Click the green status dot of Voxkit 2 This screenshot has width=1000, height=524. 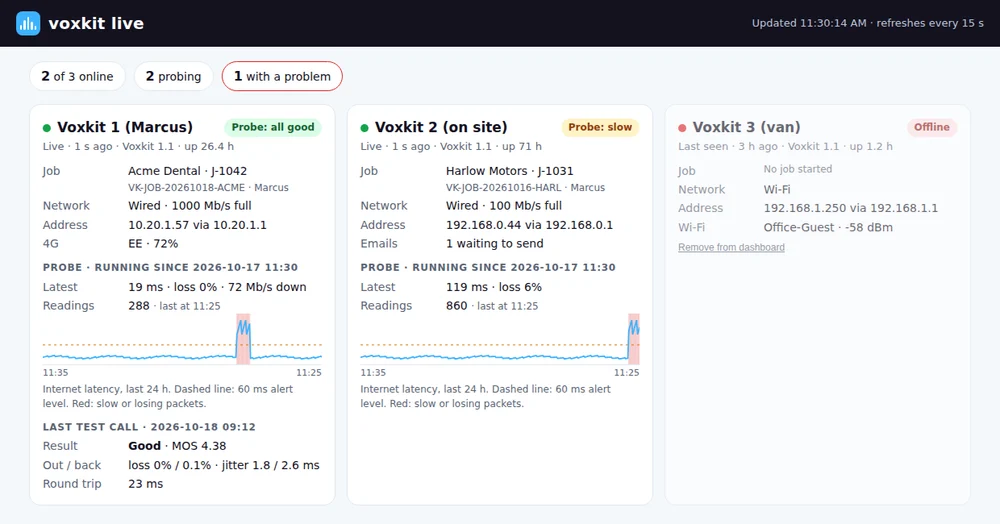[364, 128]
